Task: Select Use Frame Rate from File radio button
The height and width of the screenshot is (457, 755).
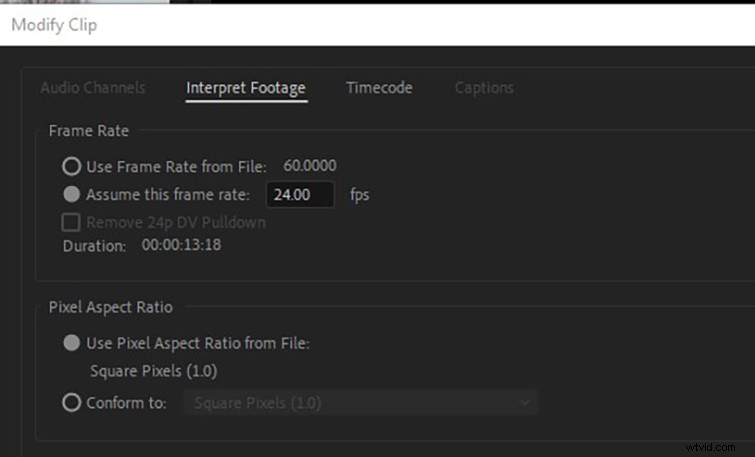Action: pyautogui.click(x=71, y=166)
